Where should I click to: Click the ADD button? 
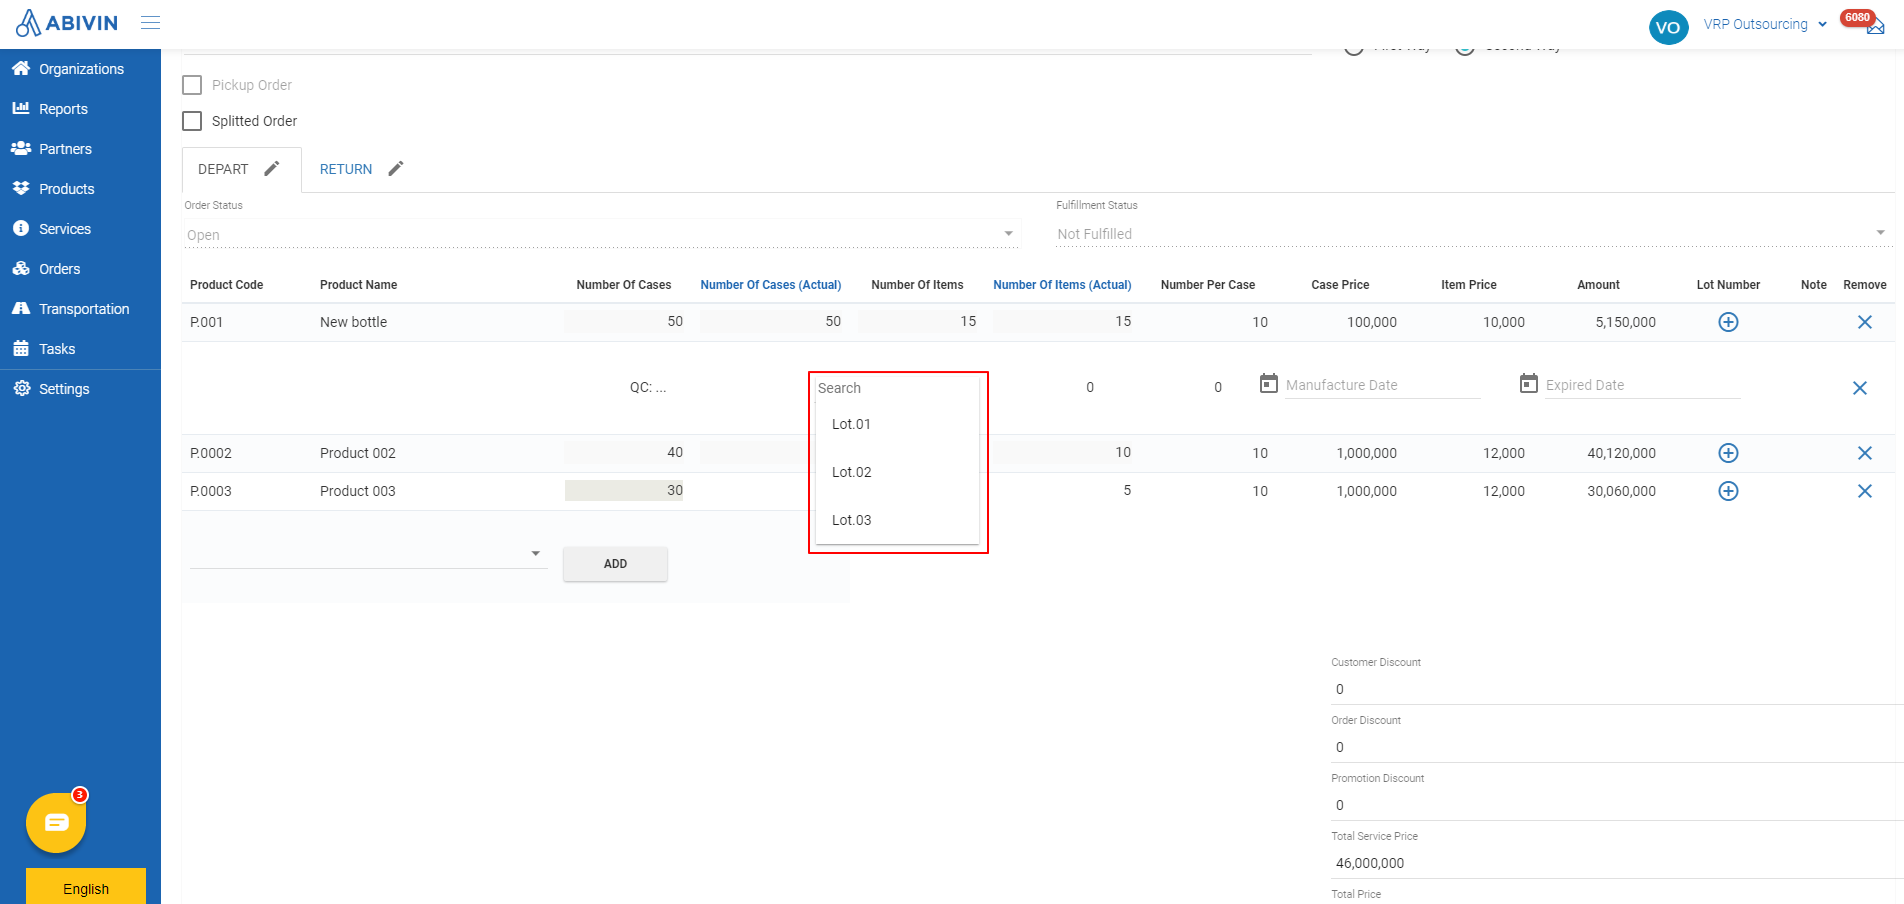[615, 564]
